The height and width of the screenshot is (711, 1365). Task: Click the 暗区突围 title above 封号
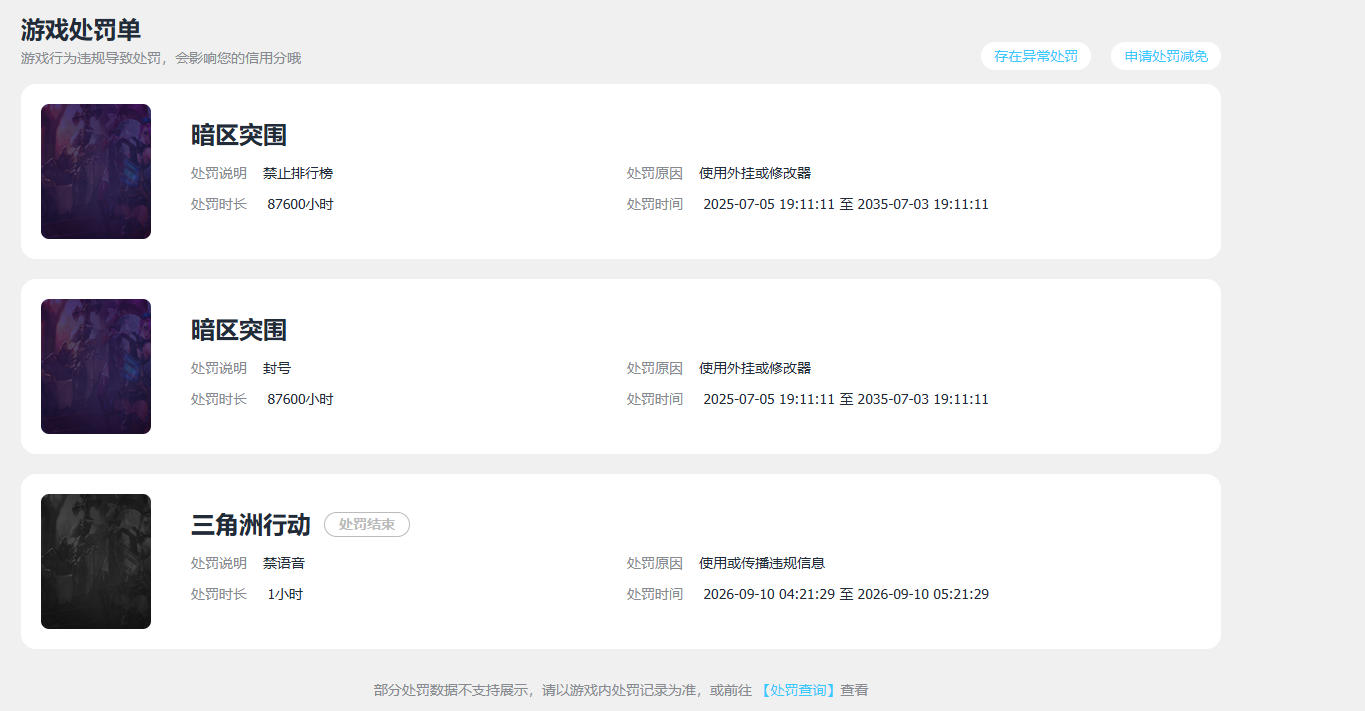pos(239,330)
